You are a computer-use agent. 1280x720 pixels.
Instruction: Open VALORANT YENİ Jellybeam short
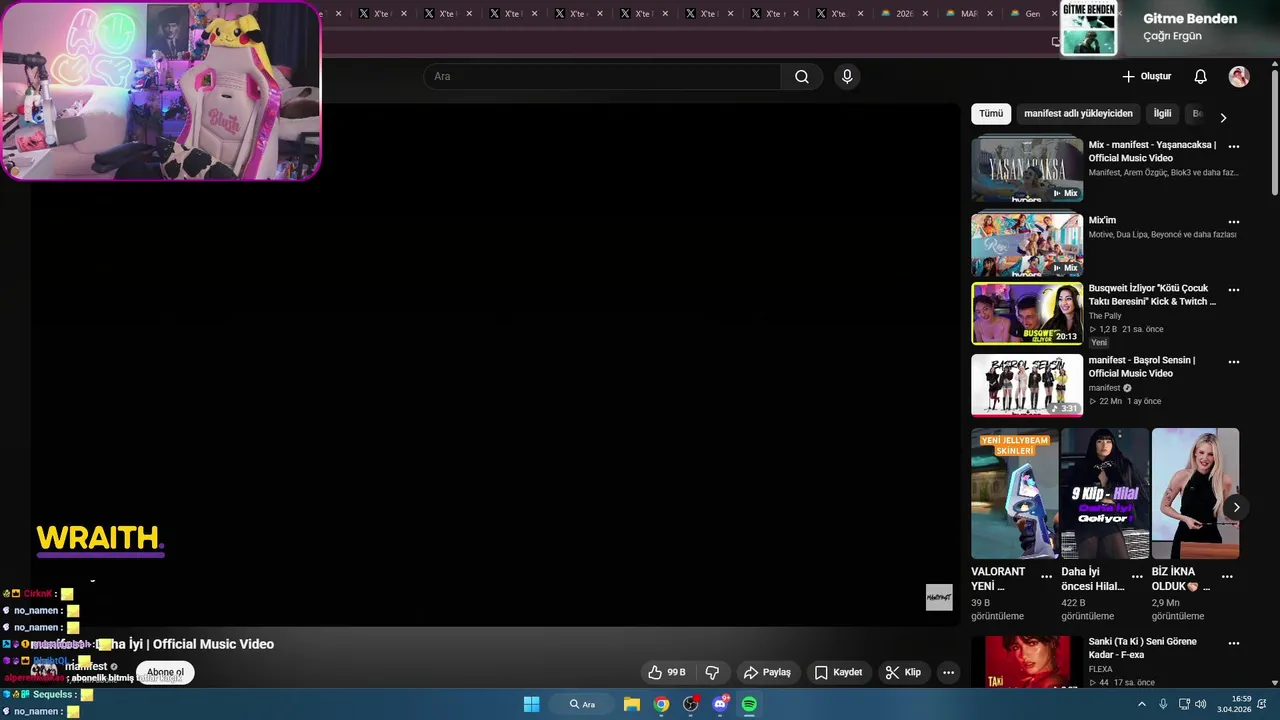click(x=1014, y=493)
